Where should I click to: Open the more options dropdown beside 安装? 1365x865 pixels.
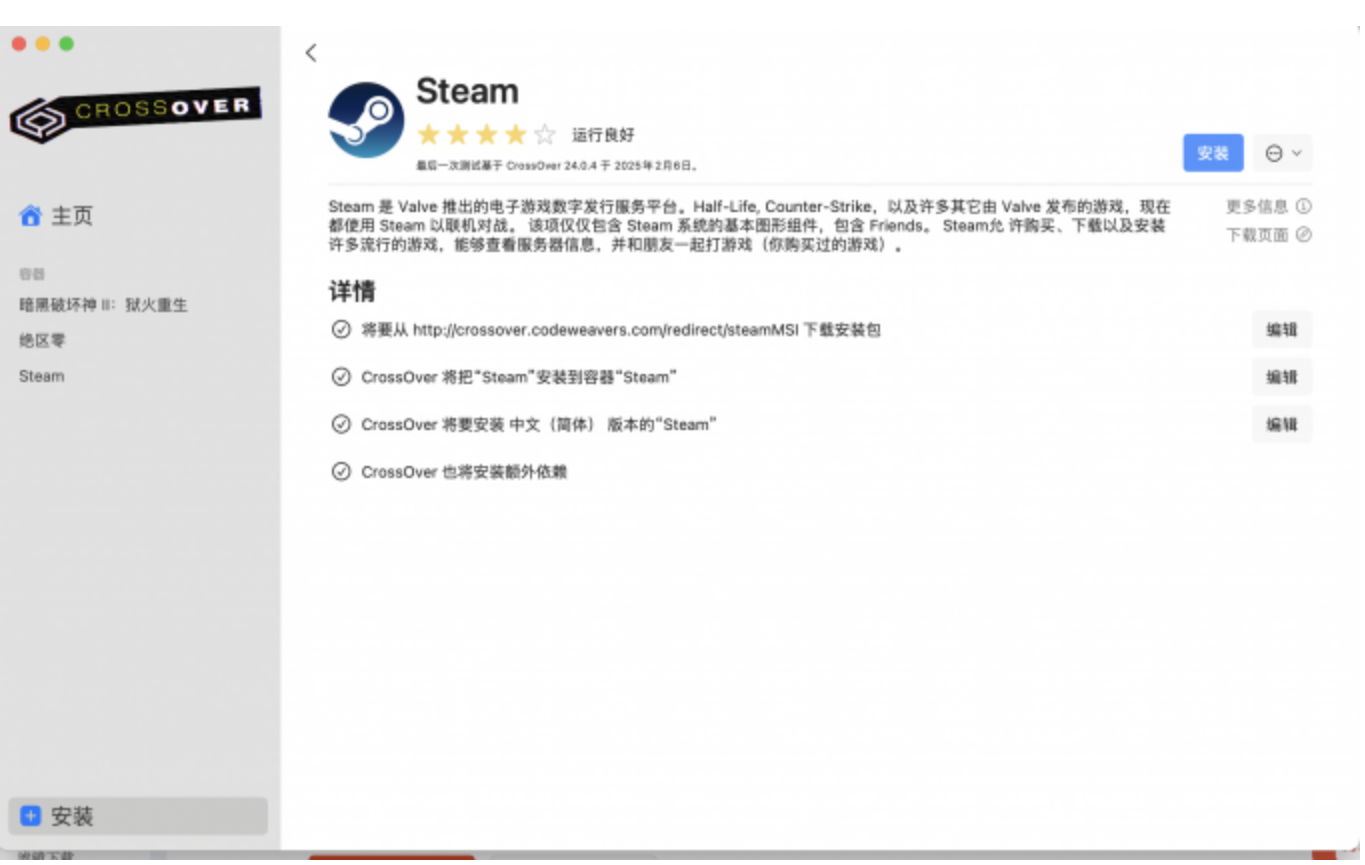tap(1283, 153)
